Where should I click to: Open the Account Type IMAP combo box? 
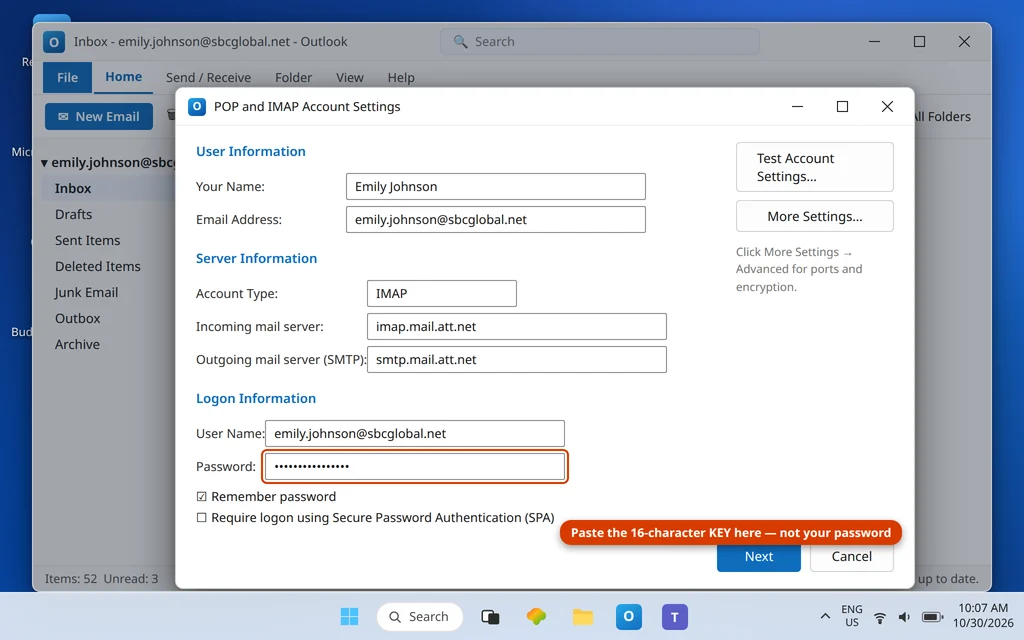pyautogui.click(x=441, y=293)
